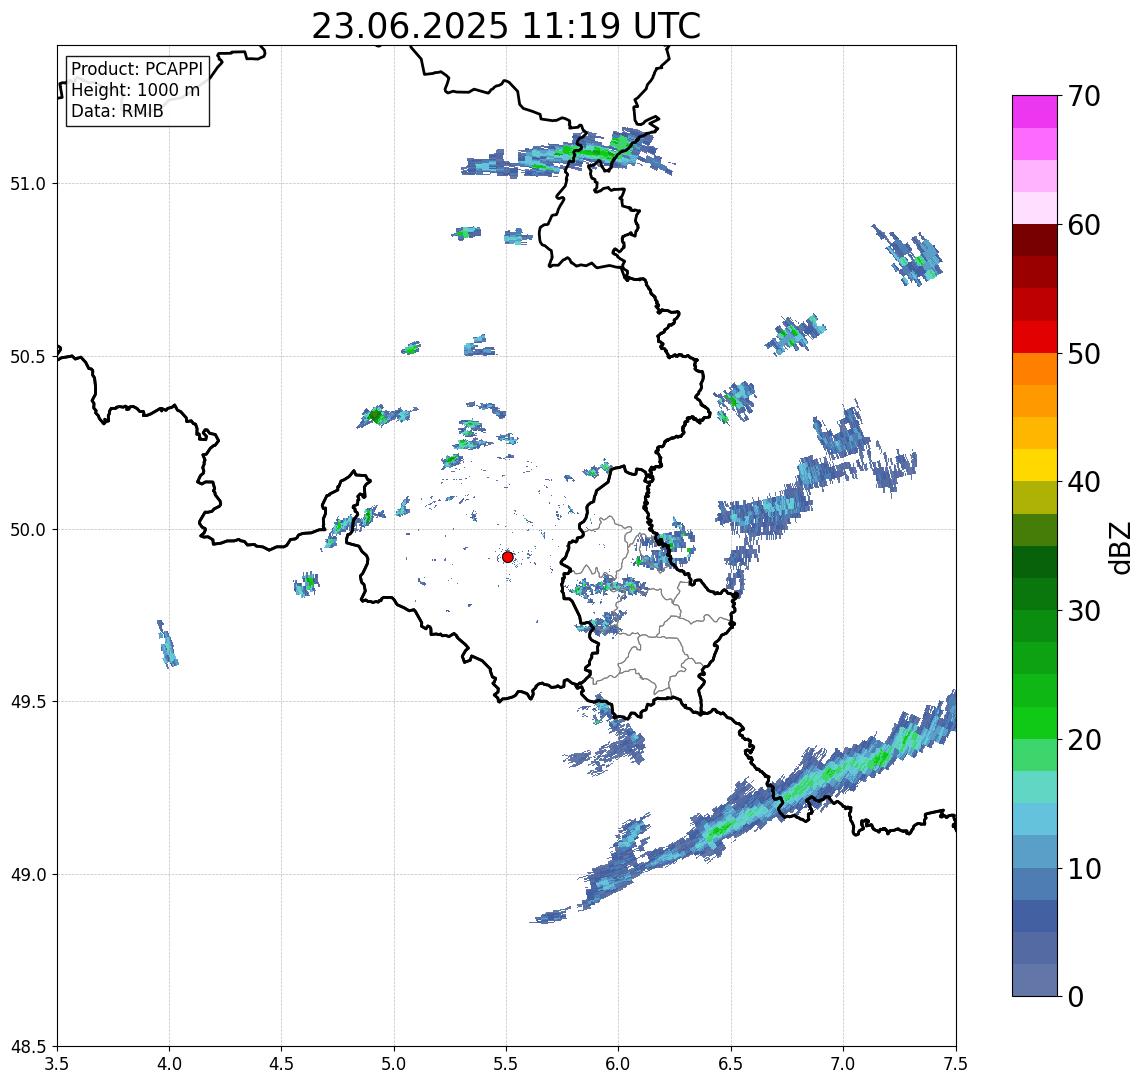The image size is (1145, 1084).
Task: Click the colorbar tick label 10
Action: pos(1084,869)
